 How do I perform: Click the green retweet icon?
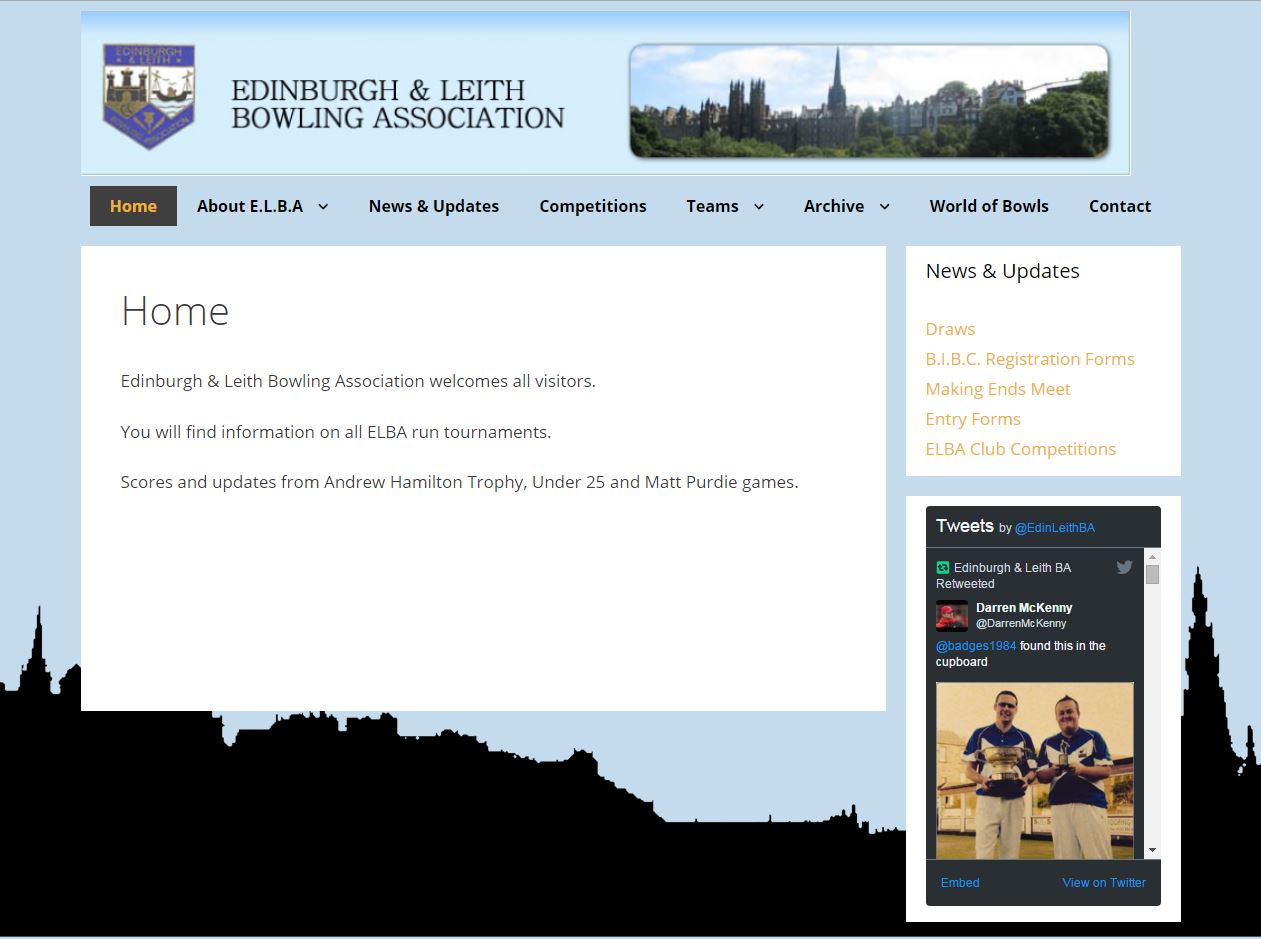tap(942, 567)
